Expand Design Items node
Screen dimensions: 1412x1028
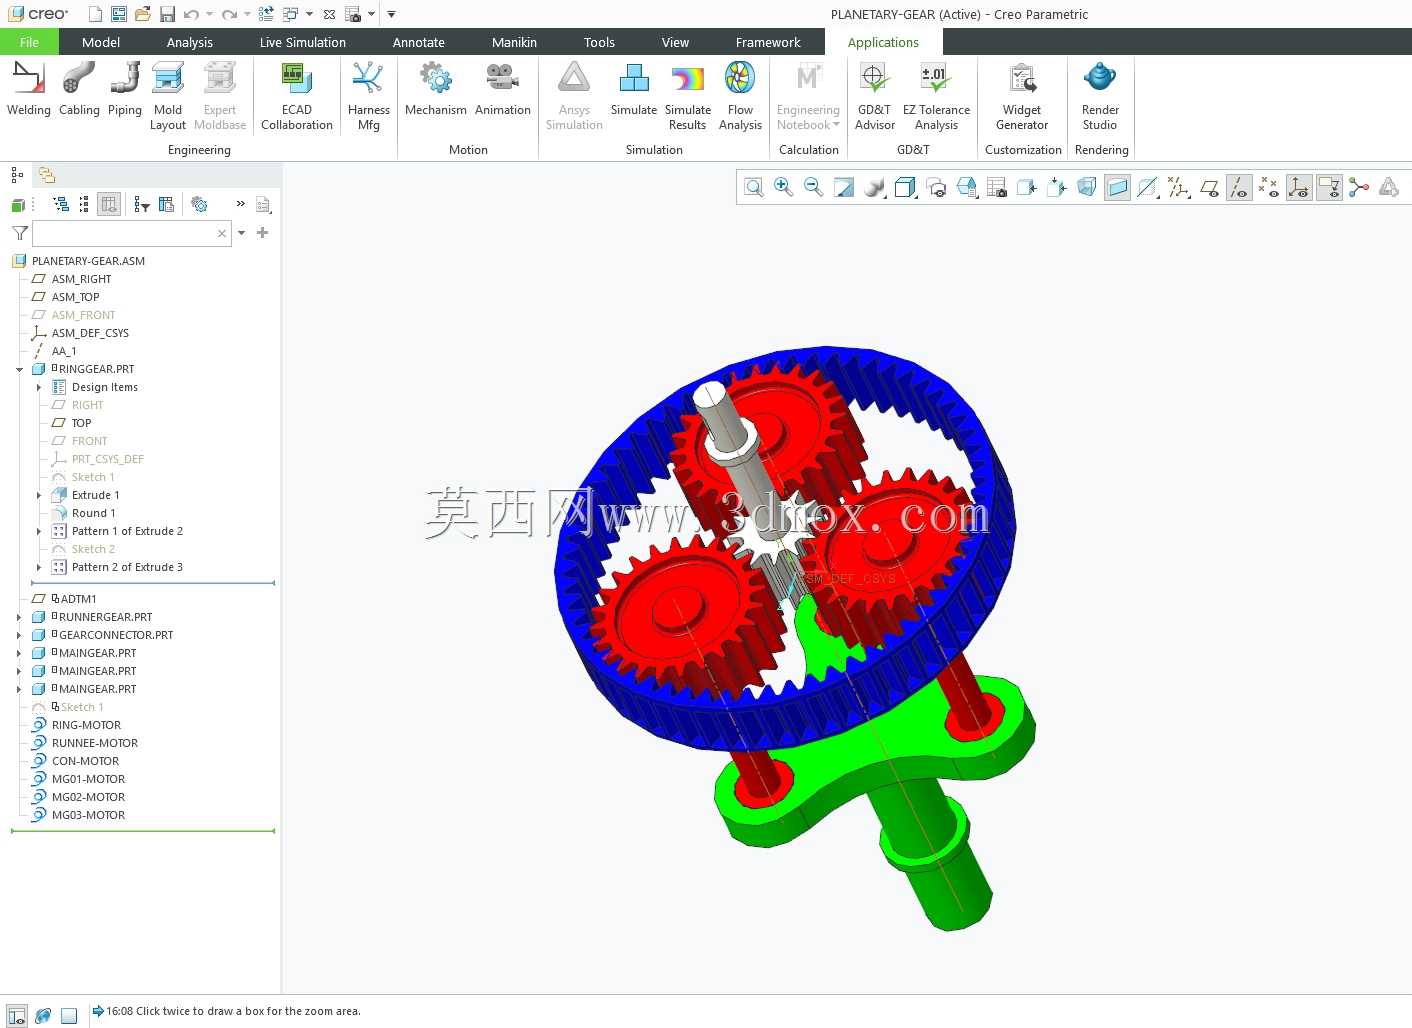tap(39, 387)
